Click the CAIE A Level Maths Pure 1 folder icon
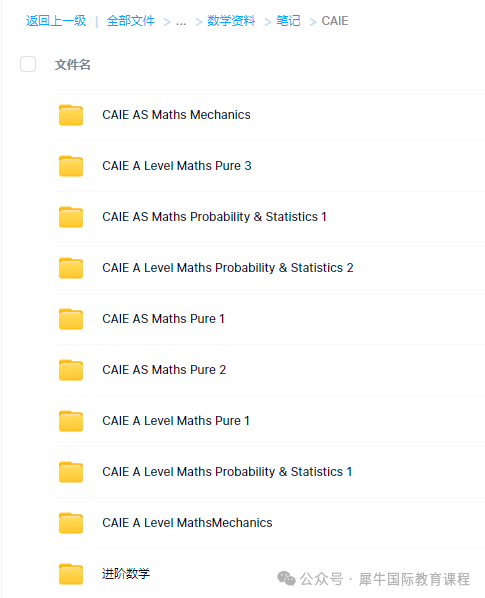Viewport: 485px width, 598px height. 71,421
